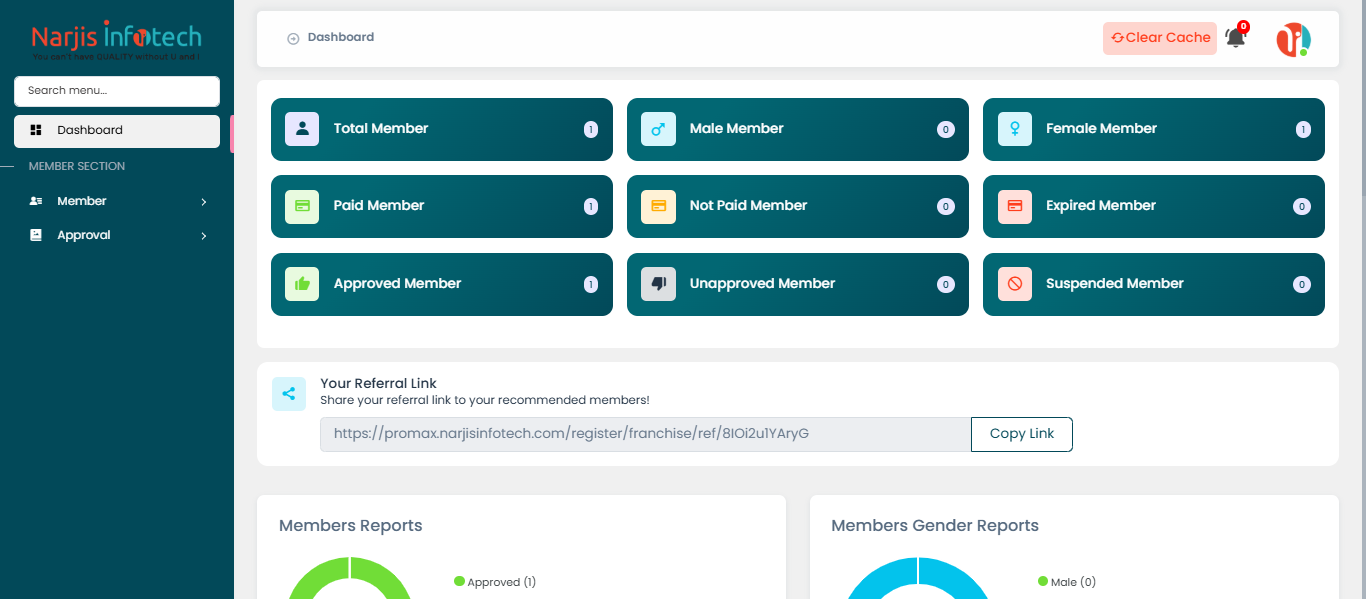Click the Dashboard breadcrumb text
This screenshot has height=599, width=1366.
tap(341, 37)
